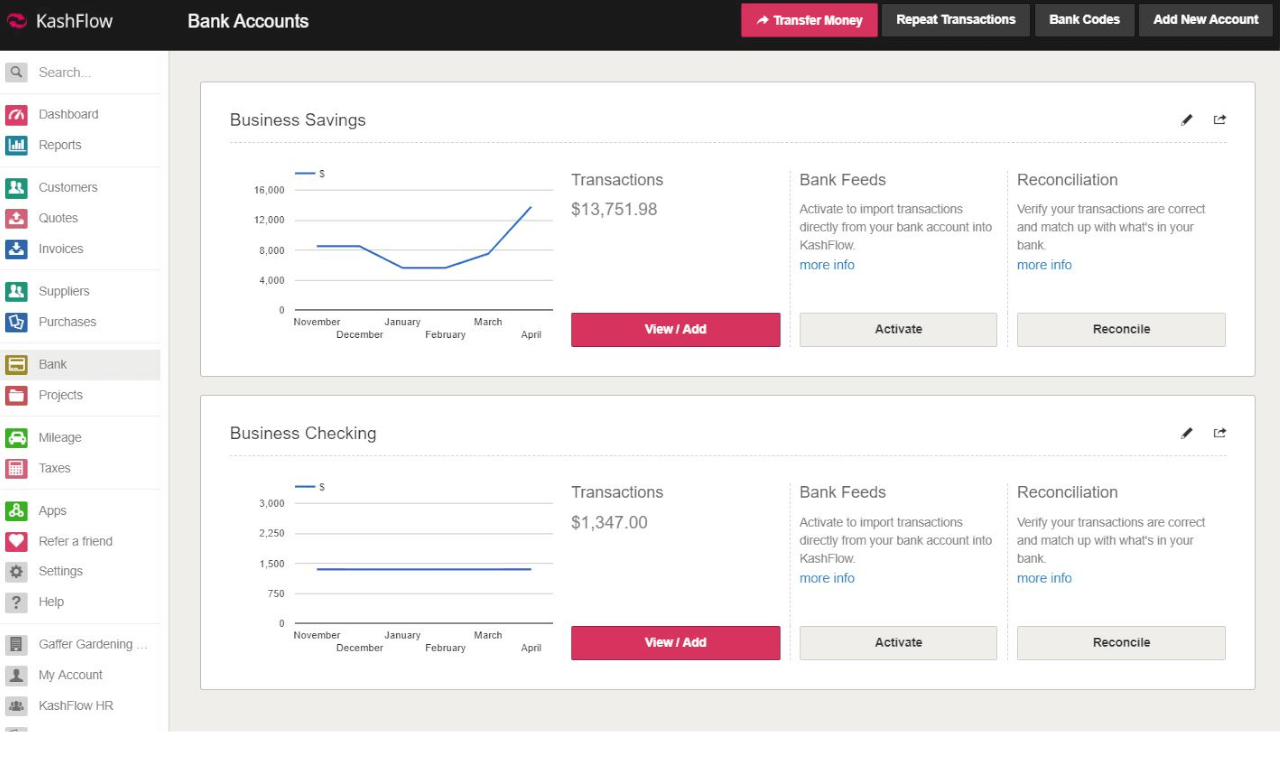Viewport: 1280px width, 774px height.
Task: Click the Settings gear icon
Action: tap(16, 571)
